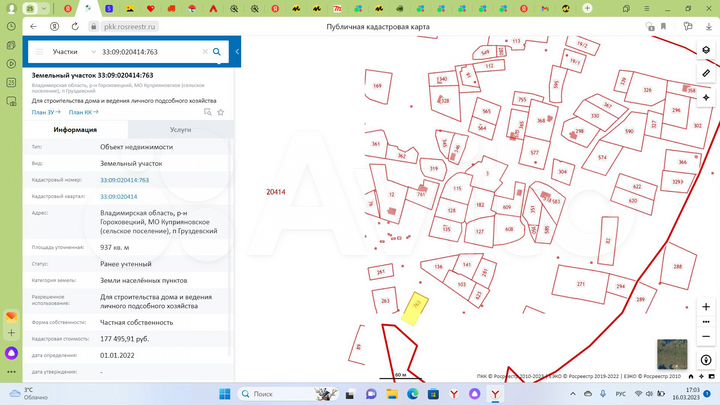This screenshot has height=405, width=720.
Task: Switch the РУС keyboard language indicator
Action: pyautogui.click(x=620, y=394)
